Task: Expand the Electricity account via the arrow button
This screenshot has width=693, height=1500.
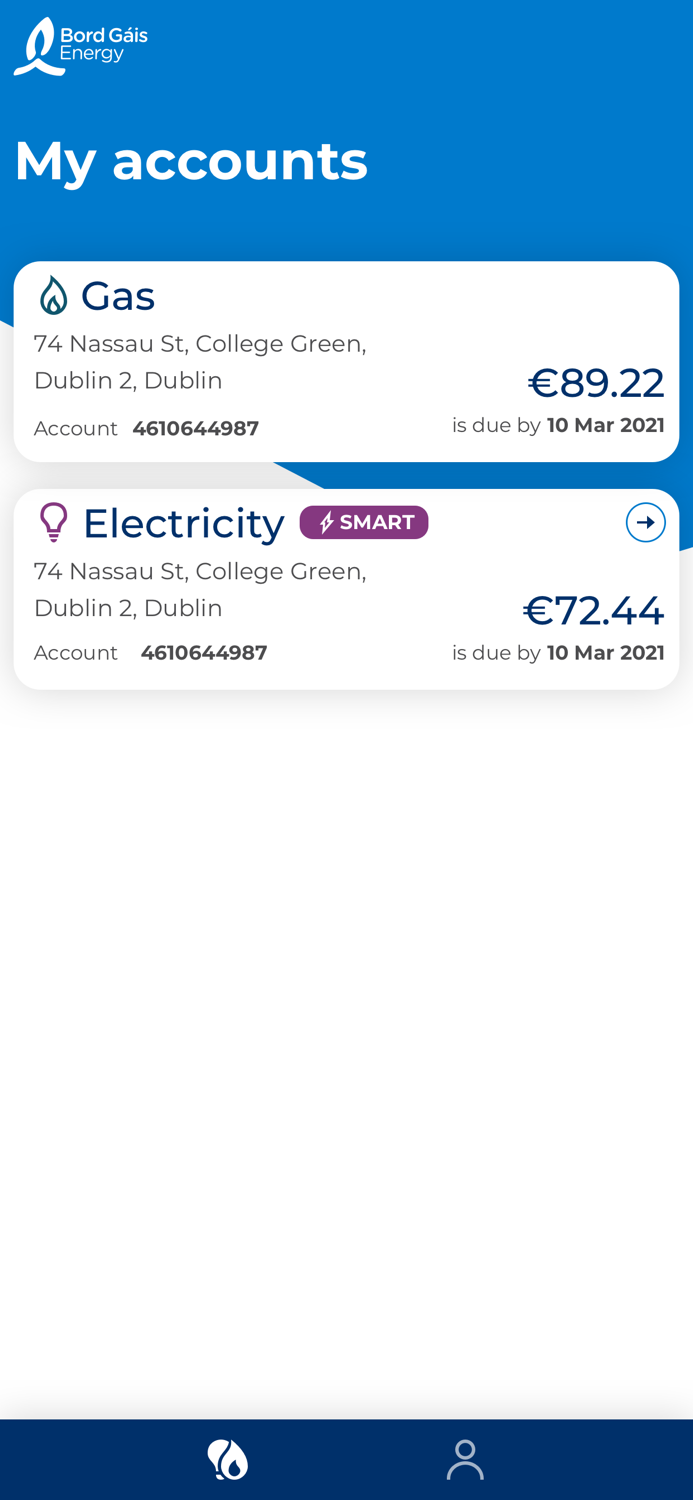Action: point(647,522)
